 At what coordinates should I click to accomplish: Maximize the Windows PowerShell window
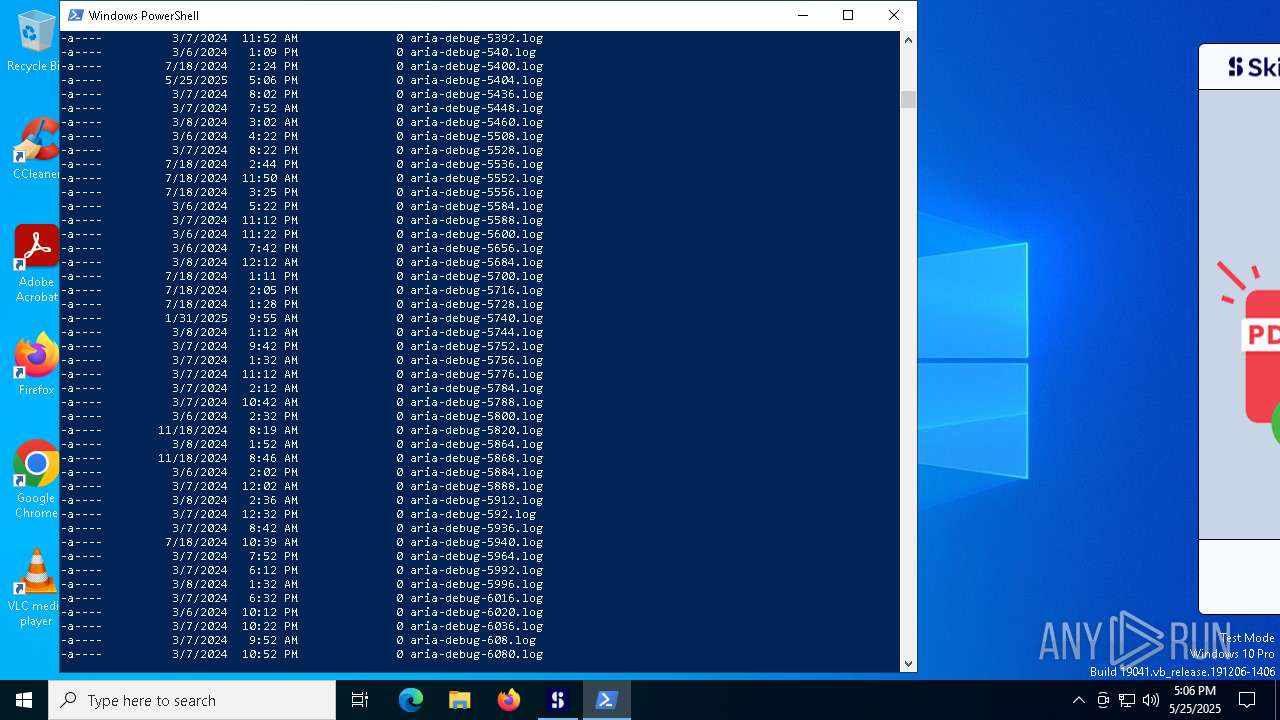tap(848, 15)
